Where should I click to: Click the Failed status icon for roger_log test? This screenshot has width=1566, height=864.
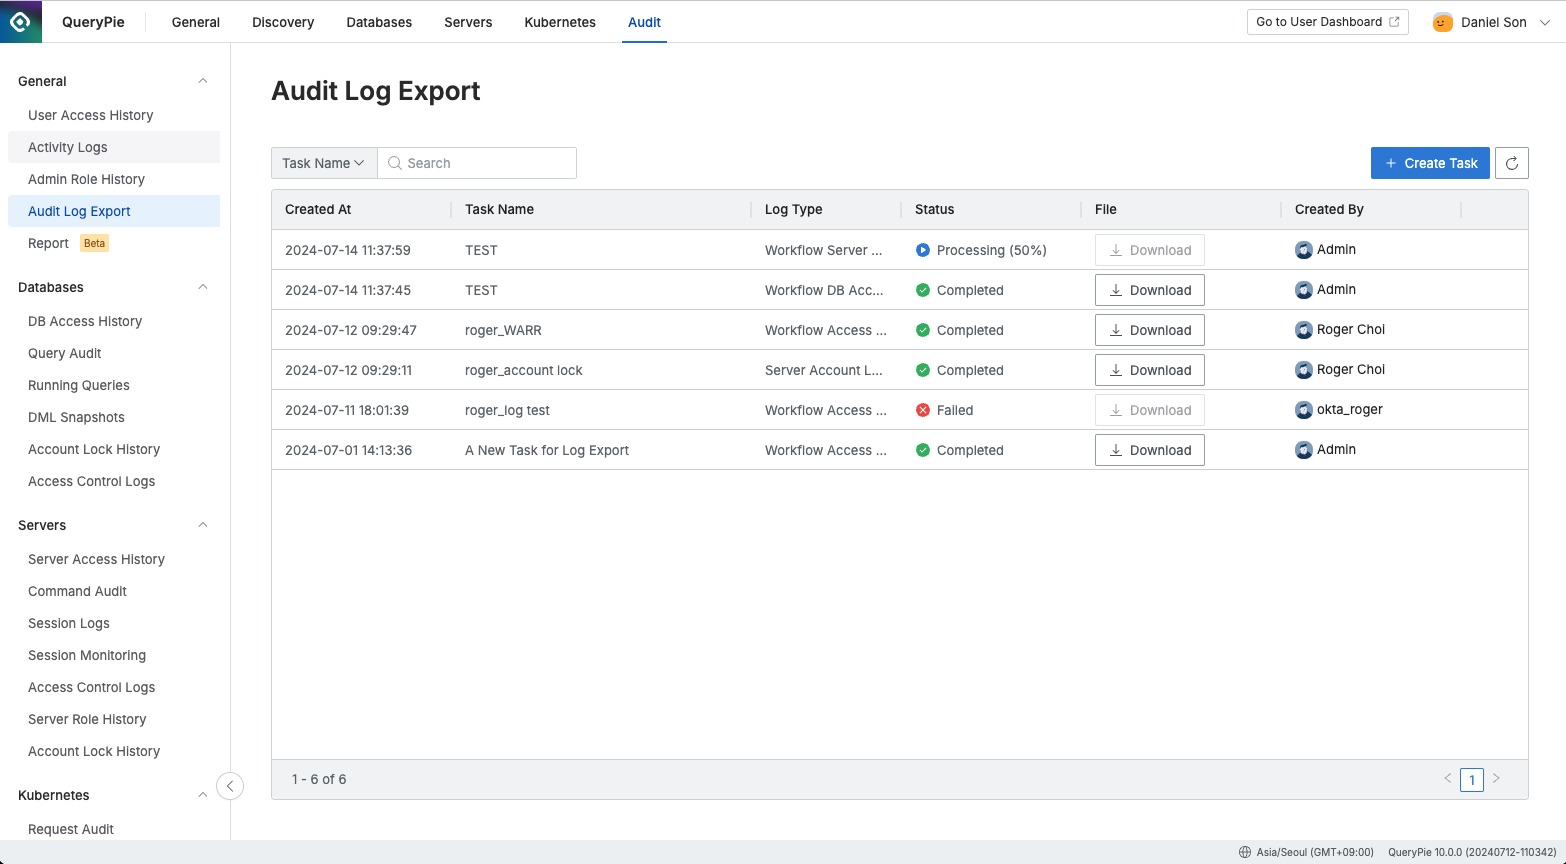pyautogui.click(x=922, y=410)
